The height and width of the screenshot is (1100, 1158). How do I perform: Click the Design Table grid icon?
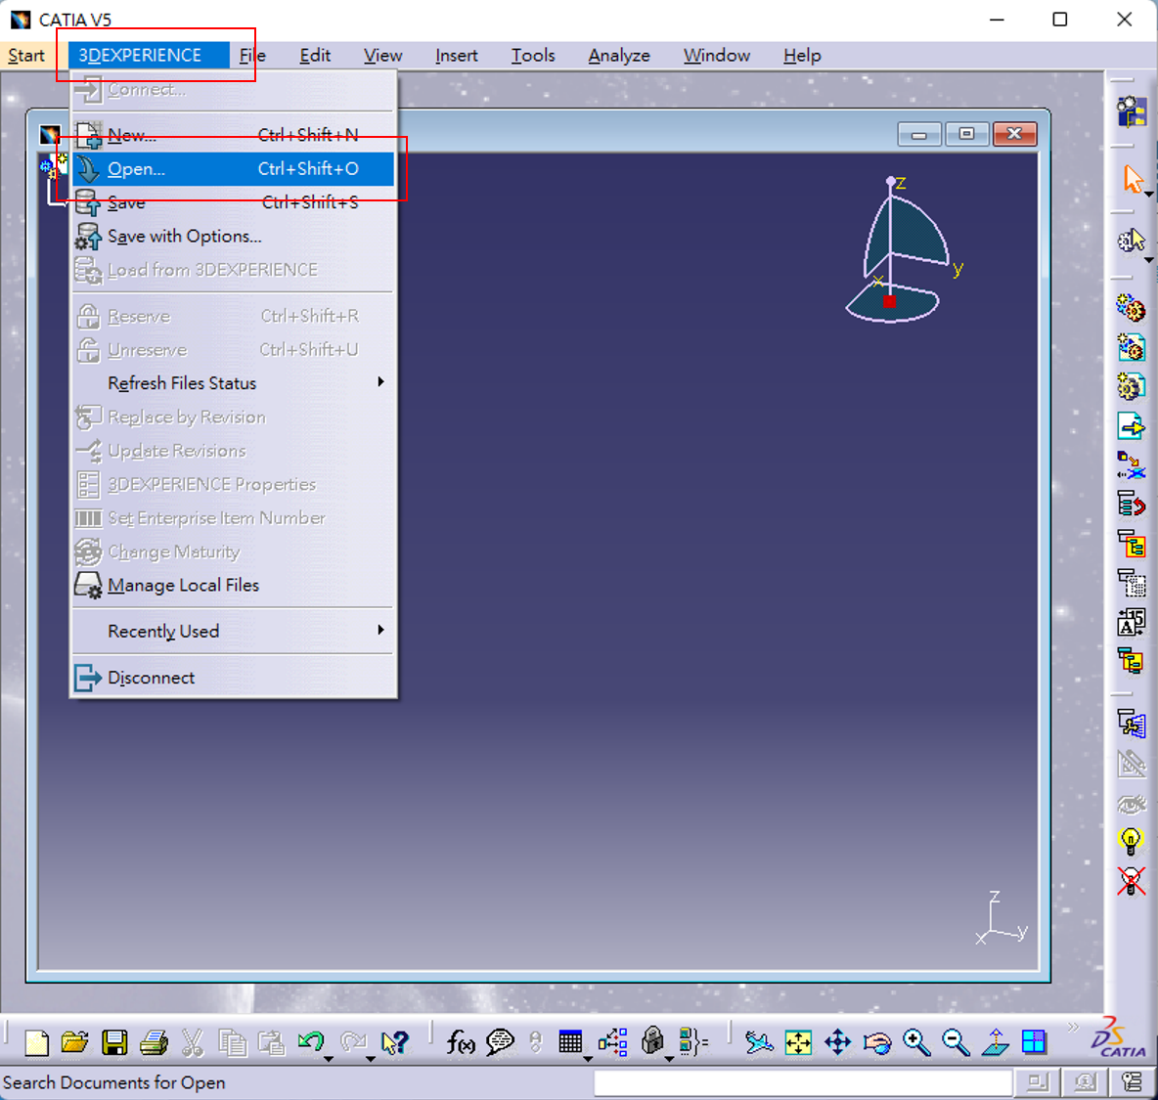[570, 1042]
